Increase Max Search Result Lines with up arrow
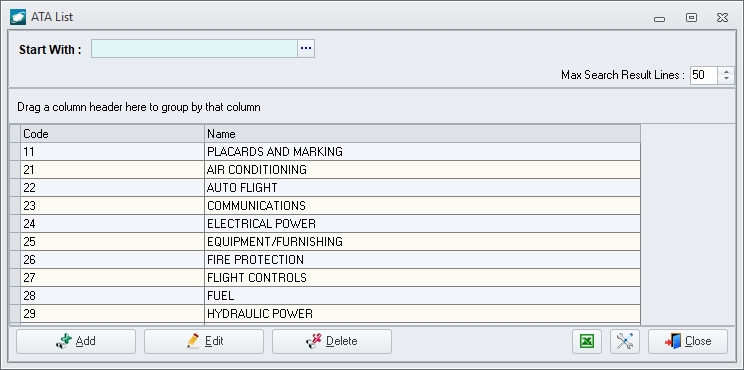 tap(726, 71)
